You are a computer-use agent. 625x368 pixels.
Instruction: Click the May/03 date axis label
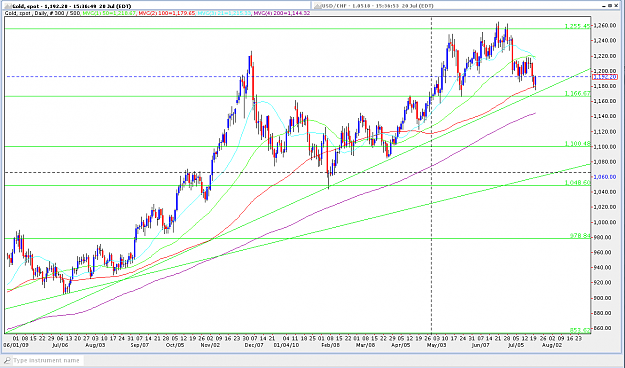tap(436, 344)
